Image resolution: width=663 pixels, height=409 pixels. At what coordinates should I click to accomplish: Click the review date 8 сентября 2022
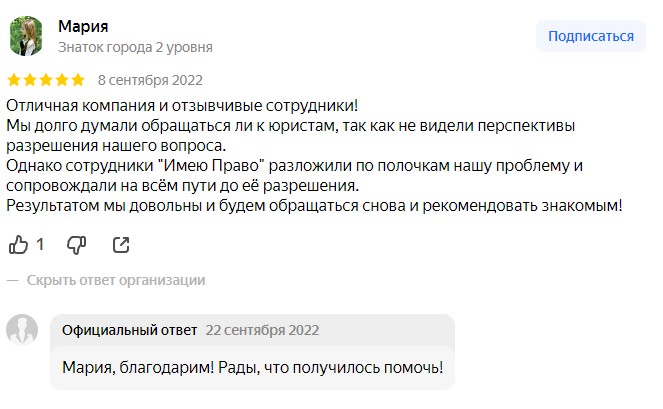point(150,79)
